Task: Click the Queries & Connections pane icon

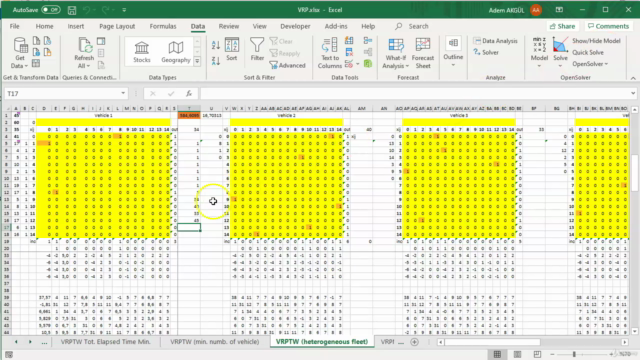Action: (101, 41)
